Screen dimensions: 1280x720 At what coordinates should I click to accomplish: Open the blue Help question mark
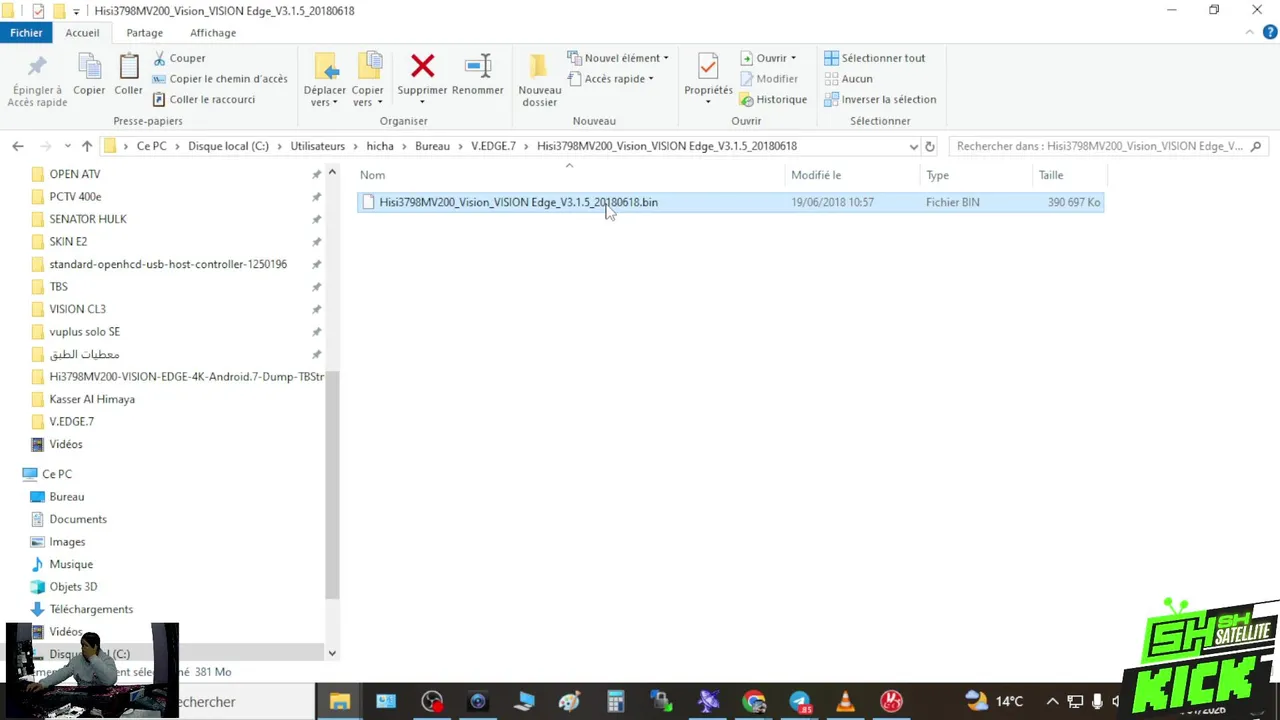tap(1270, 33)
